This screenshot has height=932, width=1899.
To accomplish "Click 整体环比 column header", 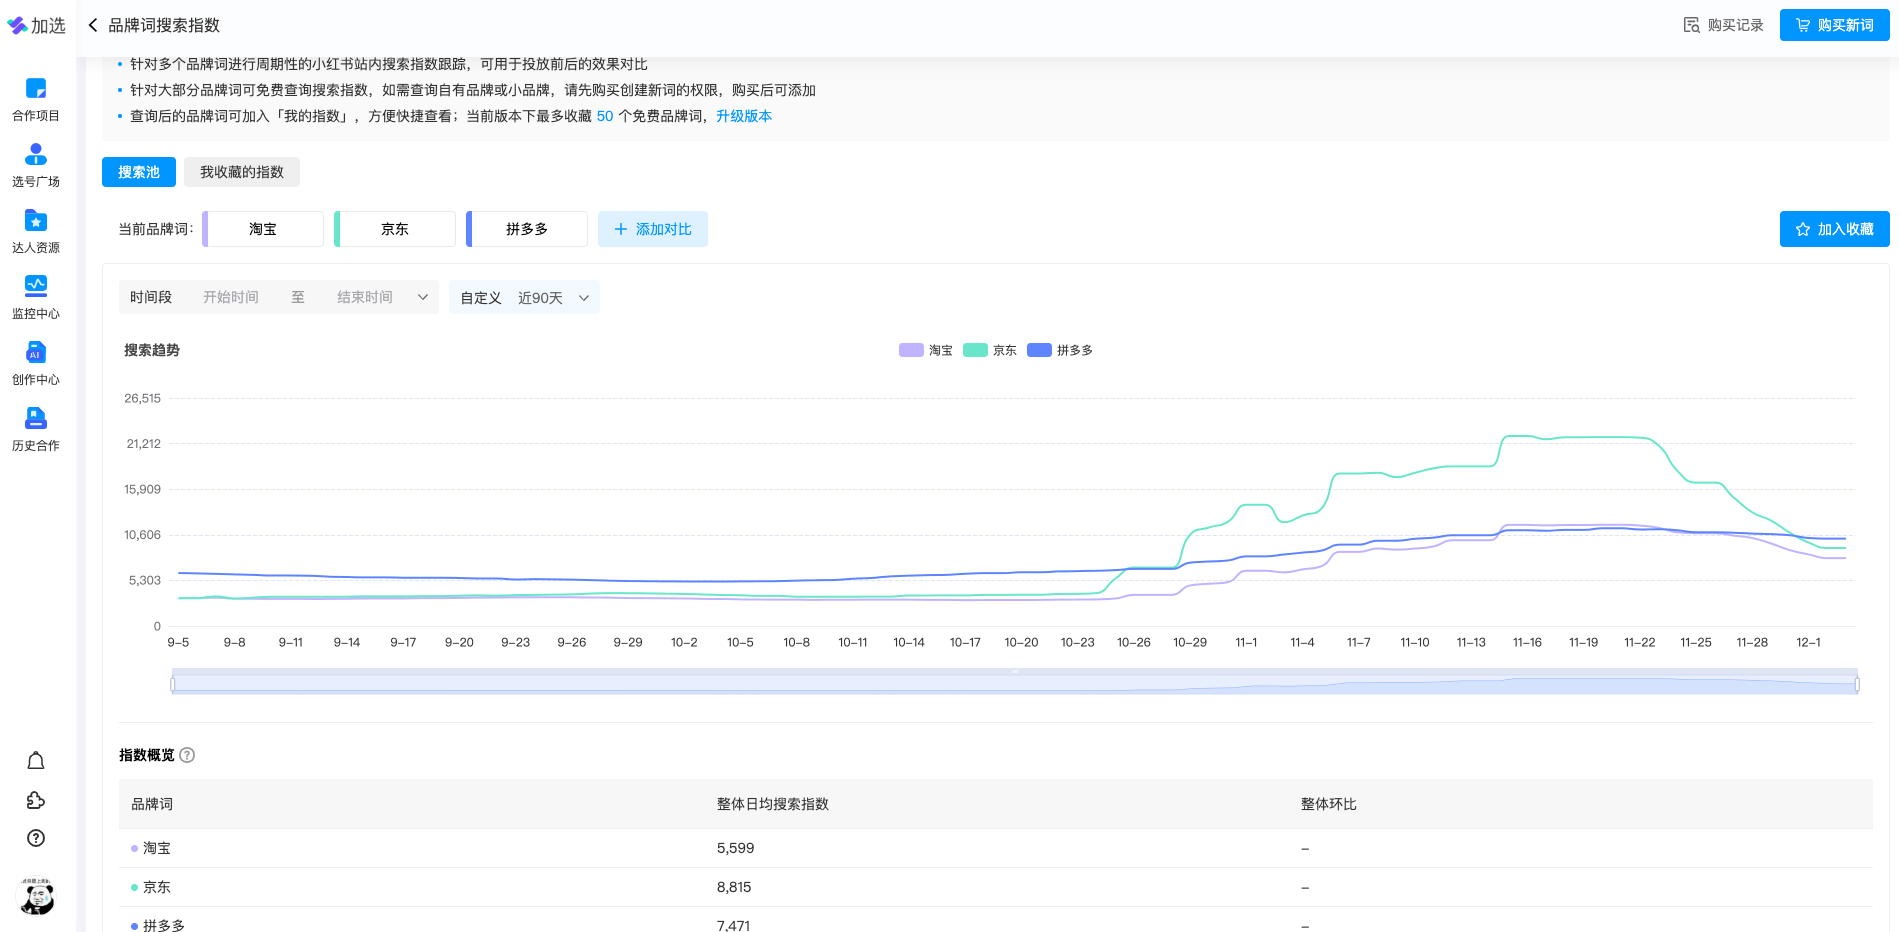I will coord(1328,804).
